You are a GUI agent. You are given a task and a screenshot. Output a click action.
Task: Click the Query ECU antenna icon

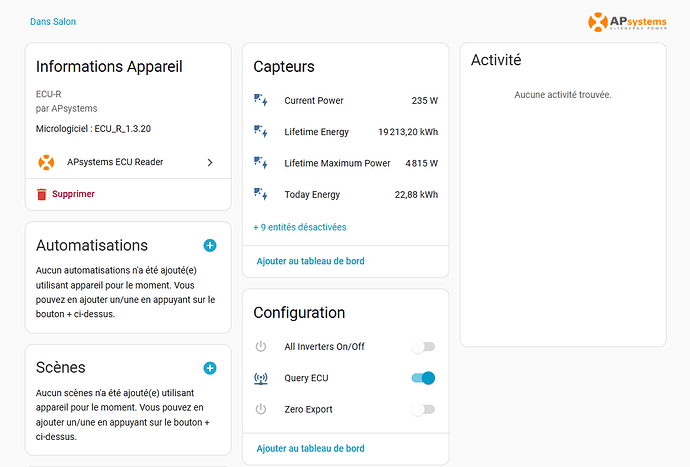pyautogui.click(x=261, y=378)
